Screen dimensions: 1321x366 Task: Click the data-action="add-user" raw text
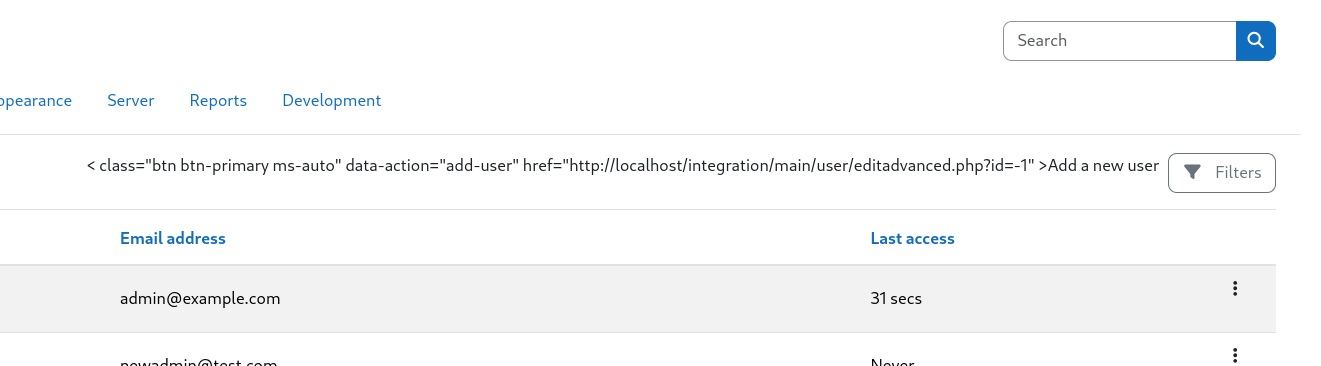(432, 166)
